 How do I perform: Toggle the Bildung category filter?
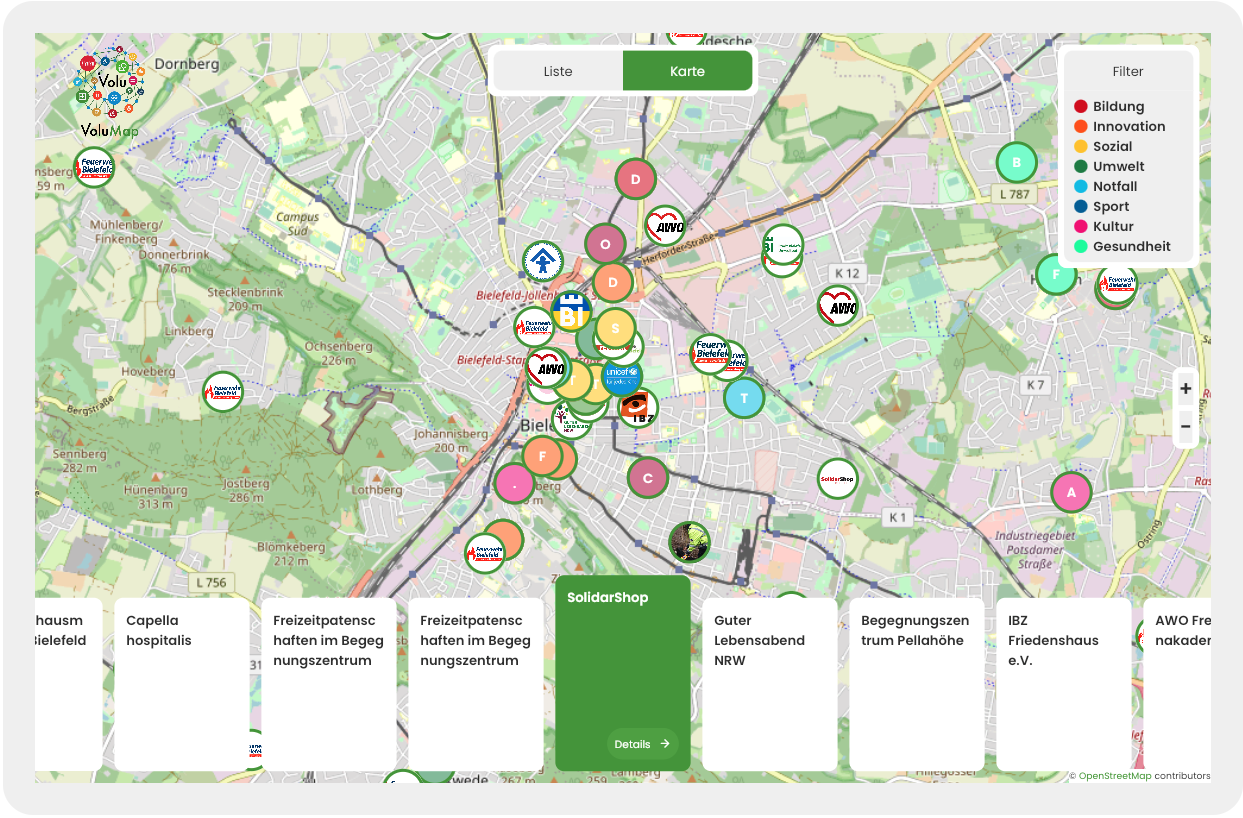click(x=1118, y=106)
